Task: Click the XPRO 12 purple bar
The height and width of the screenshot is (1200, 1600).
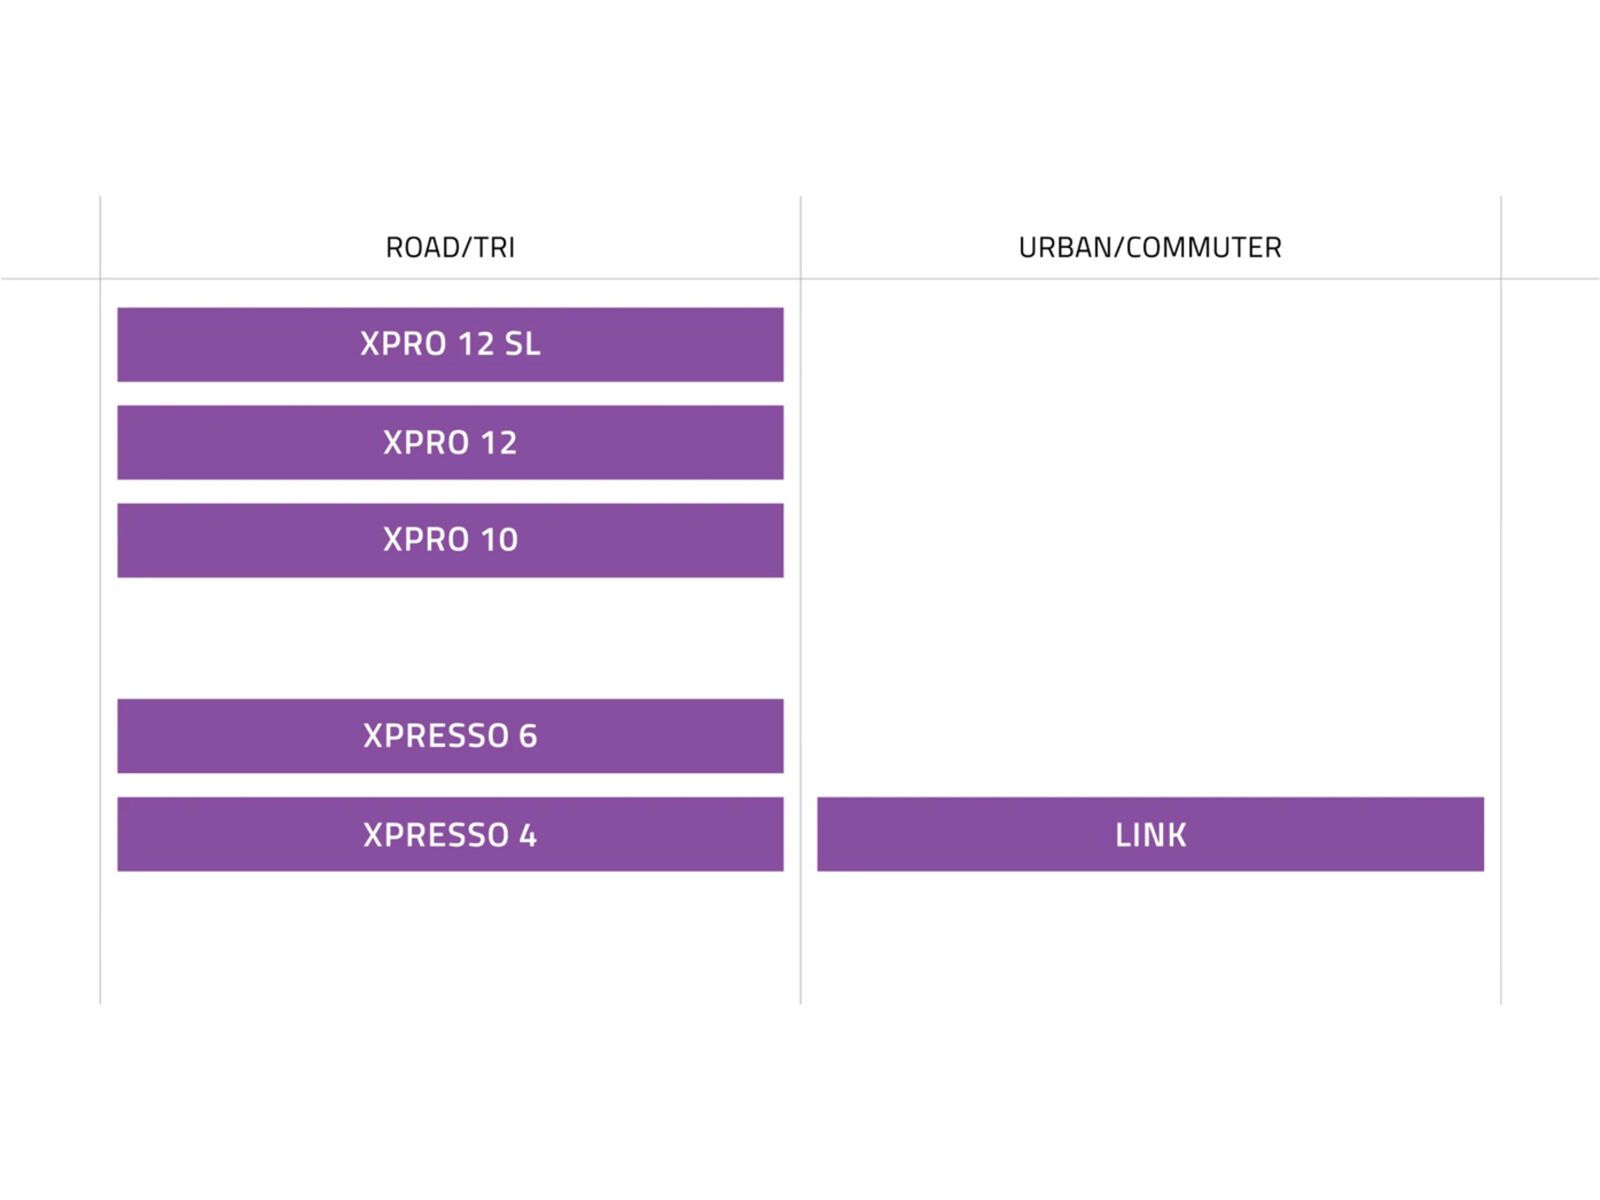Action: [x=450, y=442]
